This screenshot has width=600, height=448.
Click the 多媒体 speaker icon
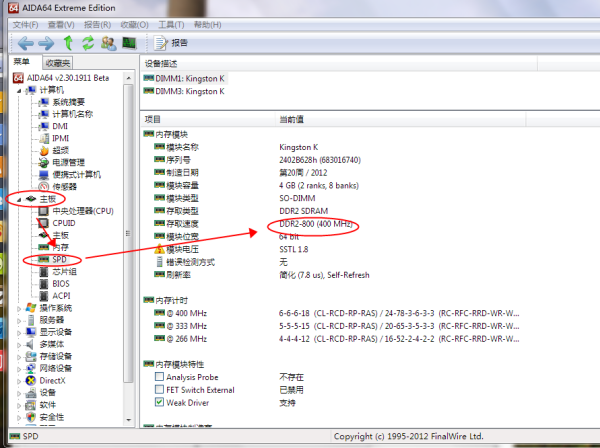pos(30,344)
